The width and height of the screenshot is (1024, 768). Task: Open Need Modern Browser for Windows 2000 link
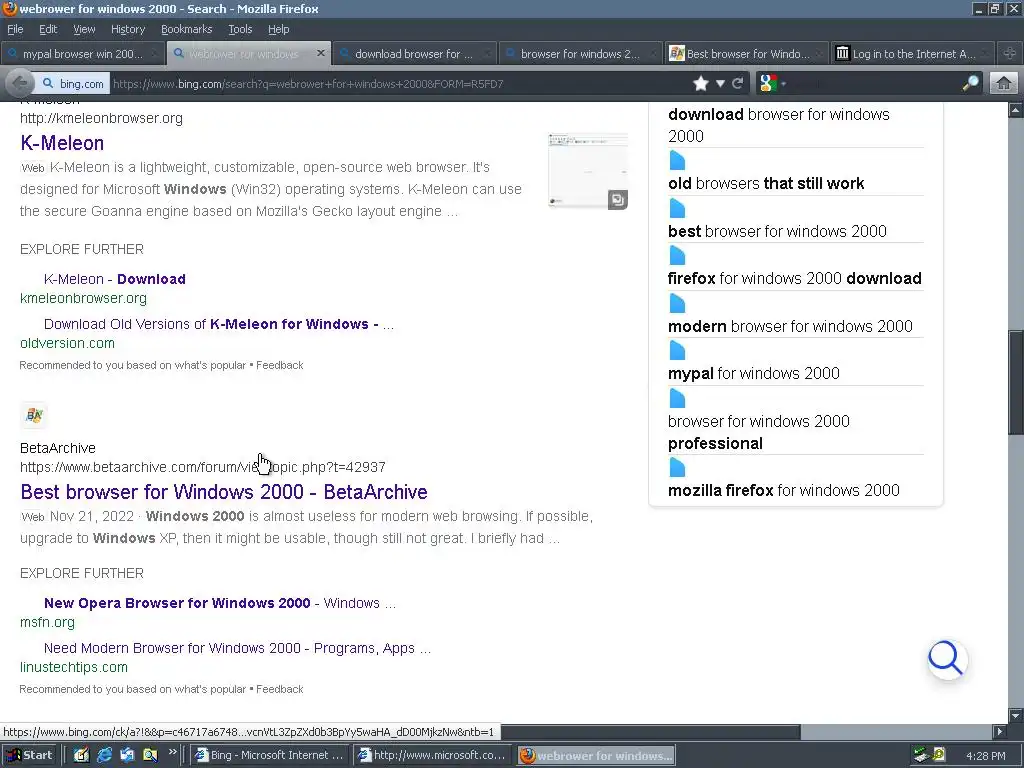[x=237, y=648]
